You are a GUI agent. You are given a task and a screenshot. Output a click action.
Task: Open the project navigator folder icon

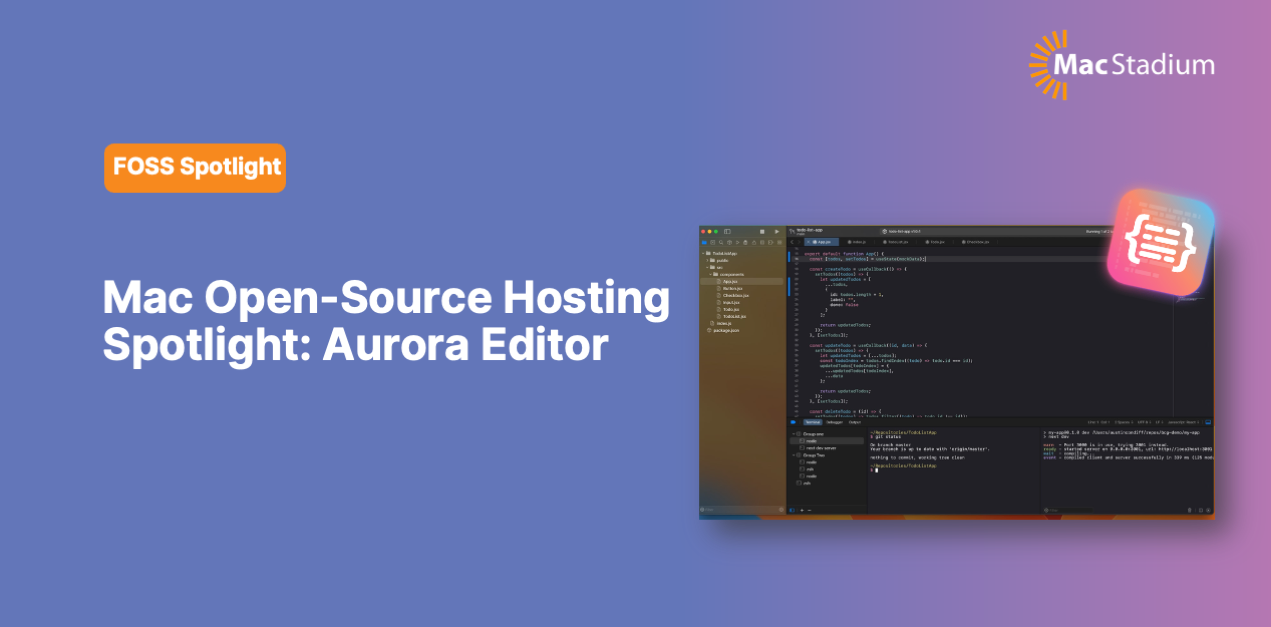(x=704, y=242)
